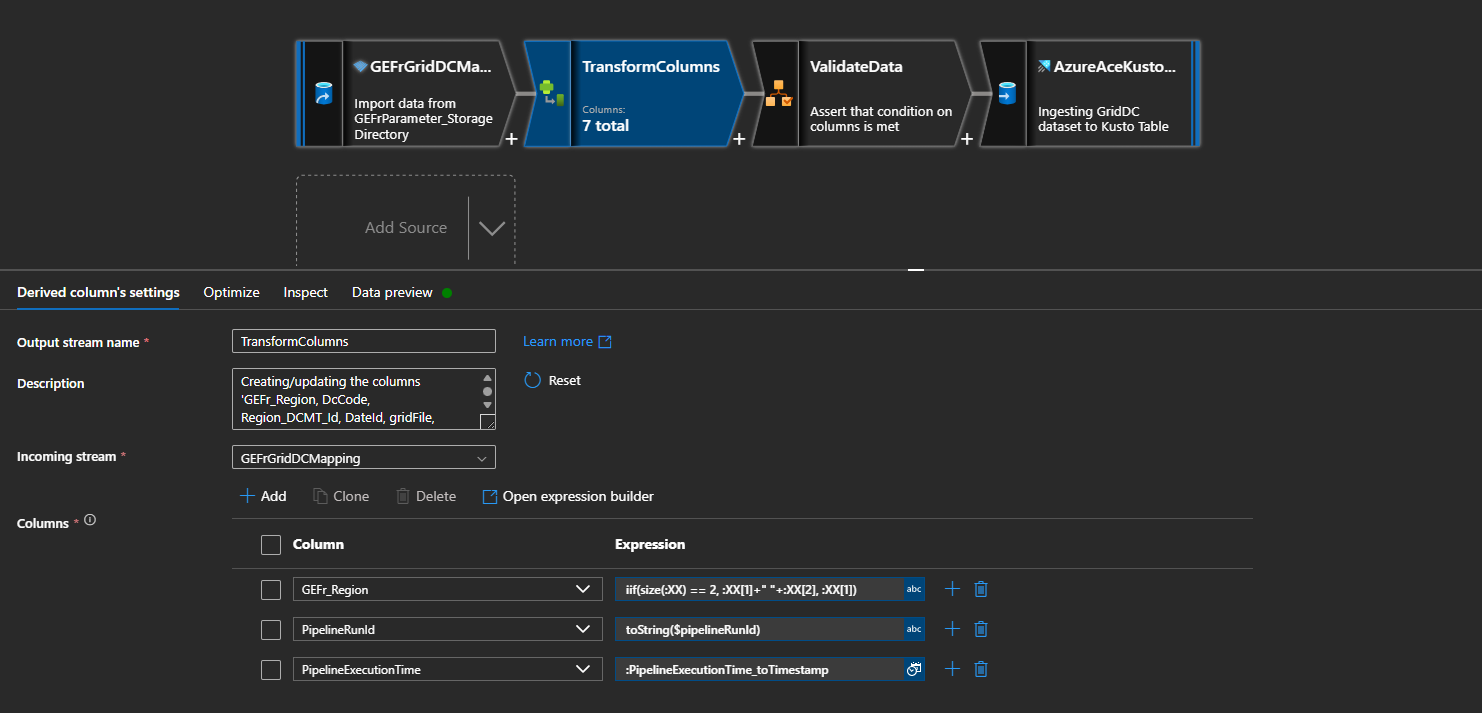1482x713 pixels.
Task: Click the Column header label
Action: pos(318,545)
